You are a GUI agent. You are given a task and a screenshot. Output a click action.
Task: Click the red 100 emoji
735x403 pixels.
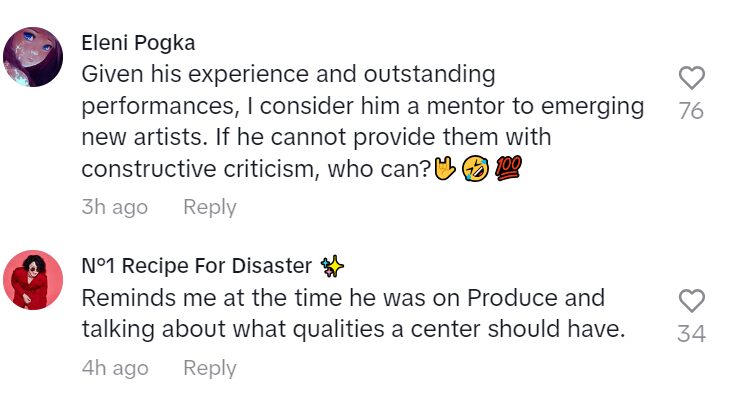(508, 170)
